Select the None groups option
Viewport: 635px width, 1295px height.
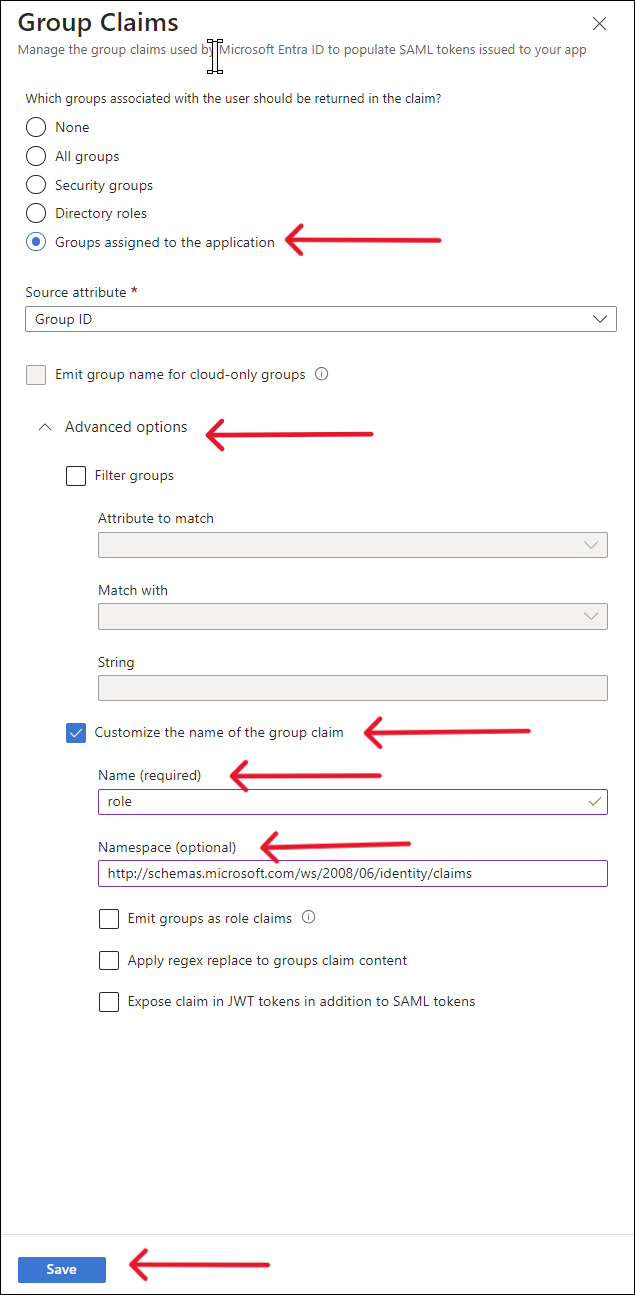[35, 127]
